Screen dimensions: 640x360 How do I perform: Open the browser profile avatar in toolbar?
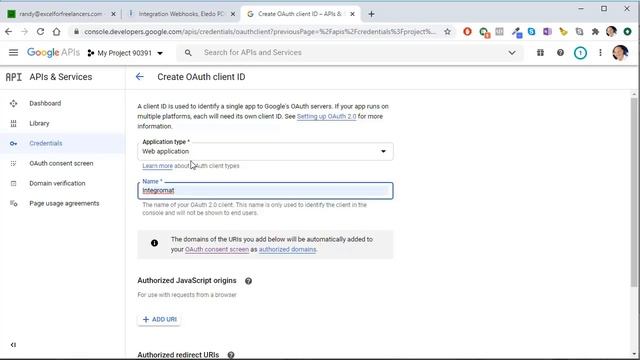(611, 31)
